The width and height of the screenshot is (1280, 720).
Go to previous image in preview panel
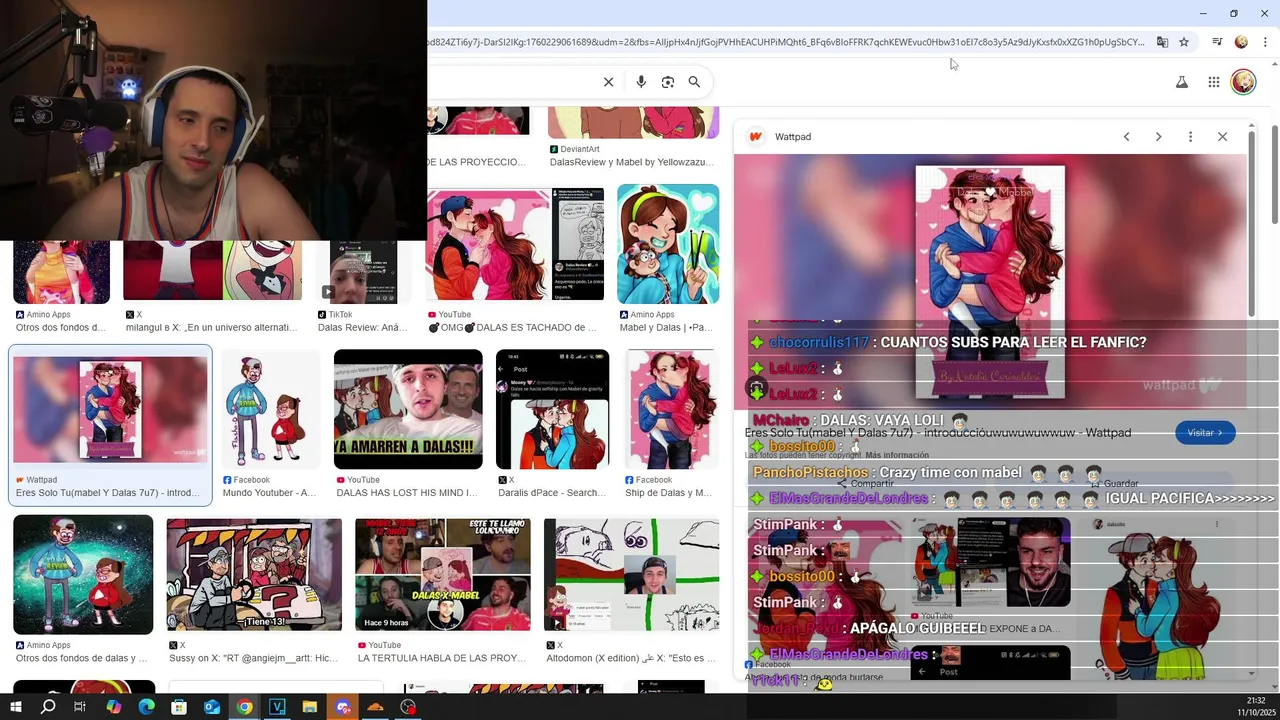pyautogui.click(x=1126, y=136)
